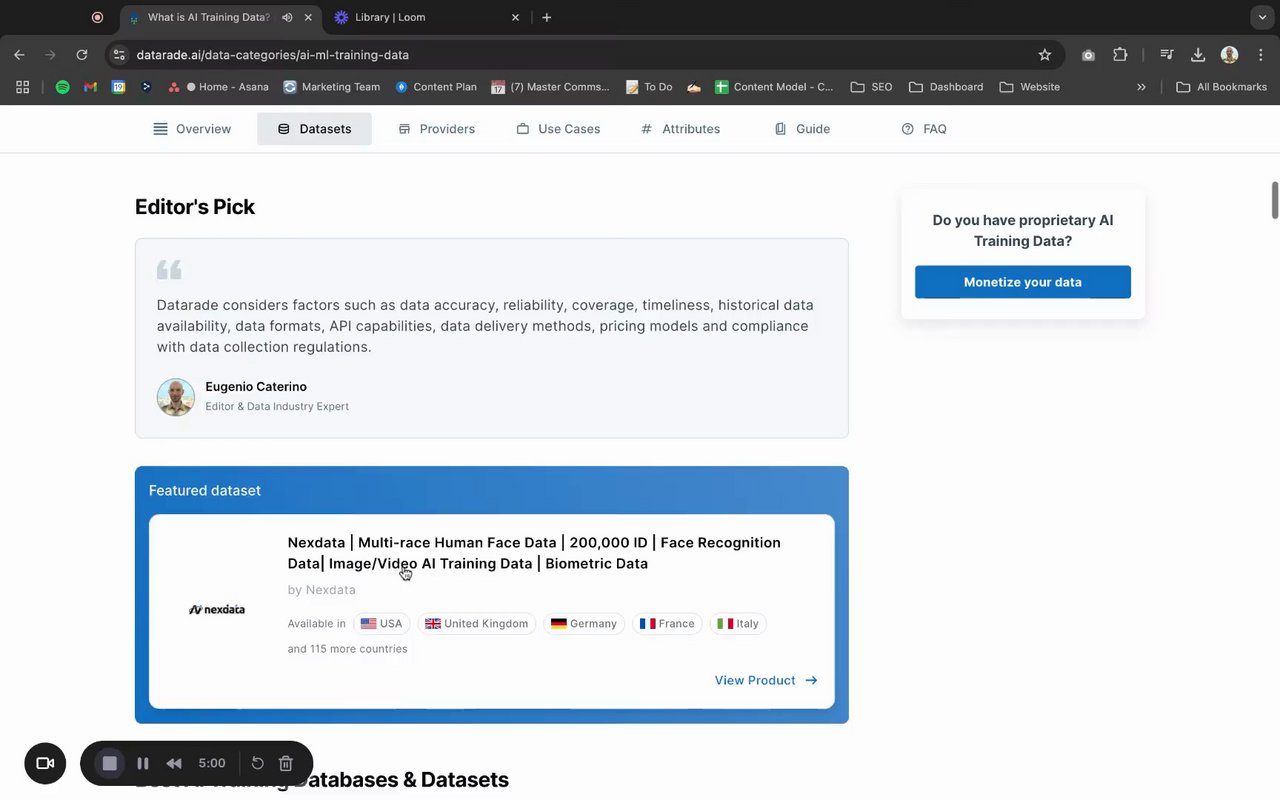Select the USA country tag
Viewport: 1280px width, 800px height.
tap(381, 624)
